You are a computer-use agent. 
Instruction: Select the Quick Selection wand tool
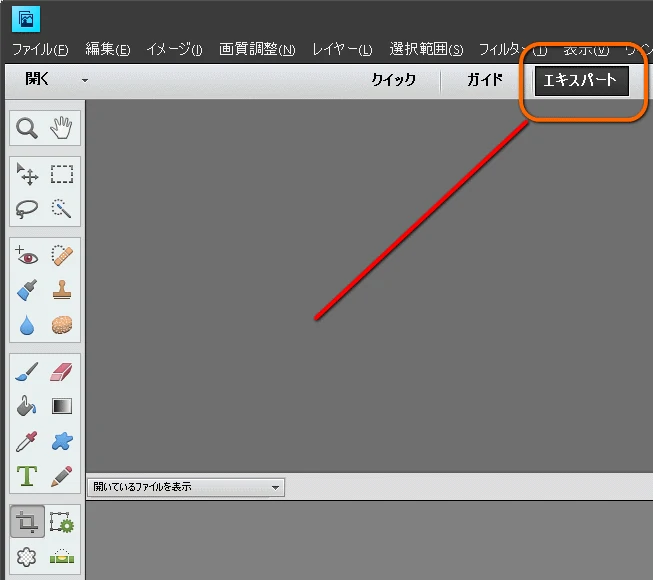coord(61,208)
